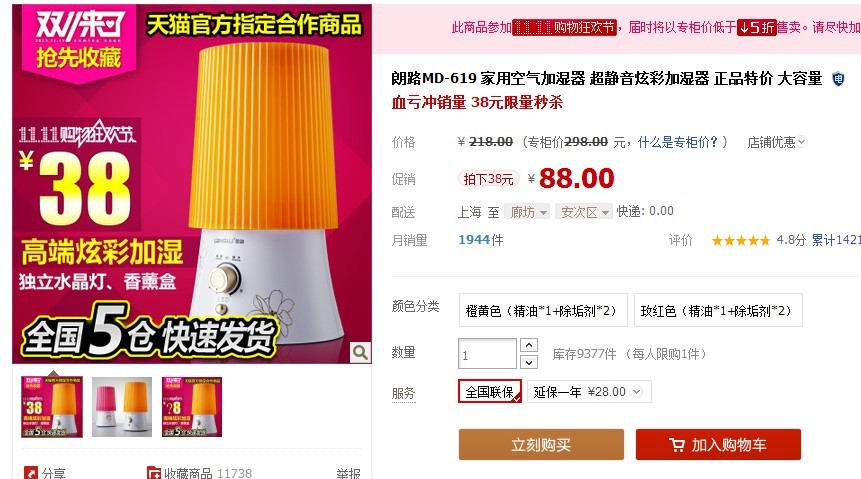This screenshot has height=479, width=861.
Task: Click the 举报 report link
Action: tap(348, 473)
